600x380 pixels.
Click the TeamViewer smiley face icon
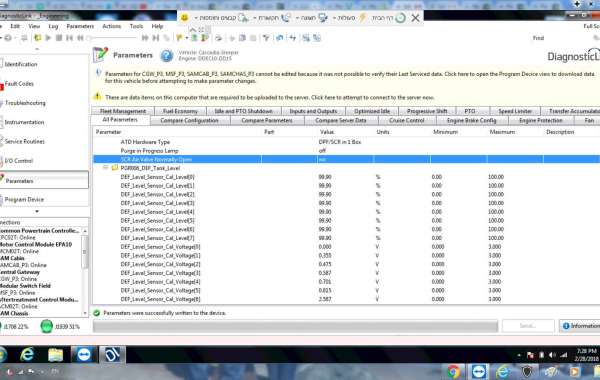[x=184, y=18]
